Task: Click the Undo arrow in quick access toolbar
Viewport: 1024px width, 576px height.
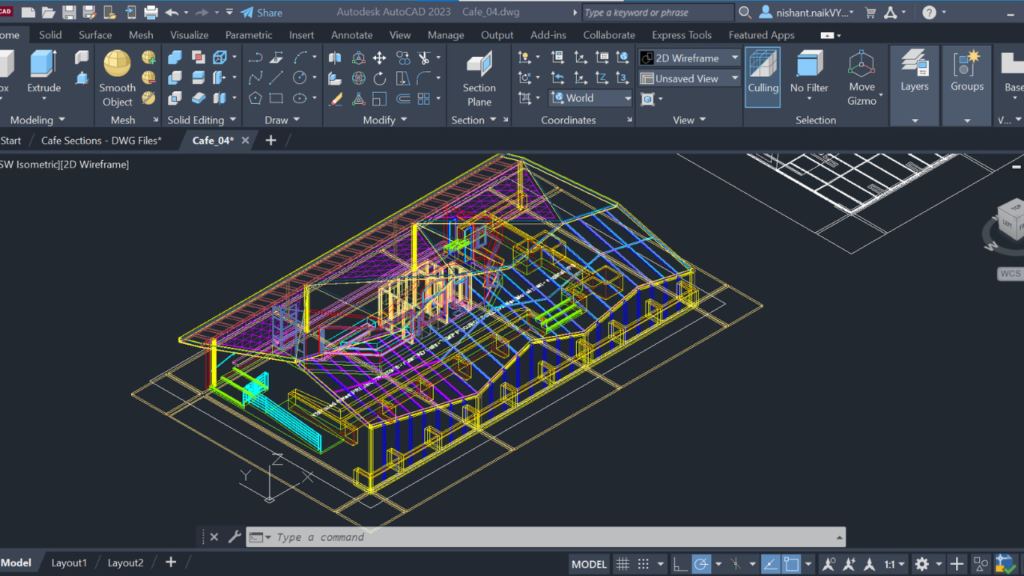Action: coord(172,13)
